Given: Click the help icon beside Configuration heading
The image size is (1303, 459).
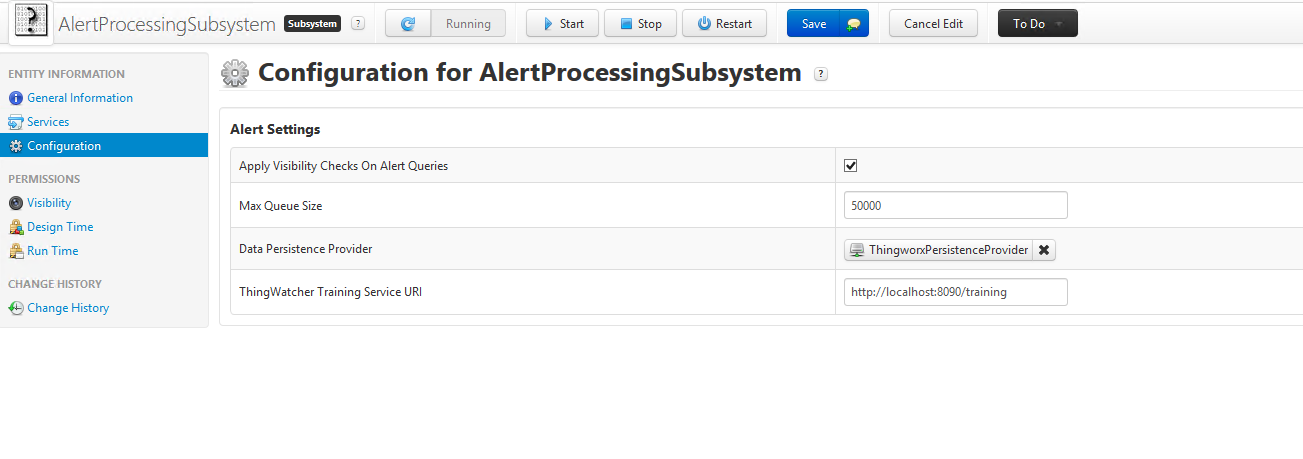Looking at the screenshot, I should (x=821, y=73).
